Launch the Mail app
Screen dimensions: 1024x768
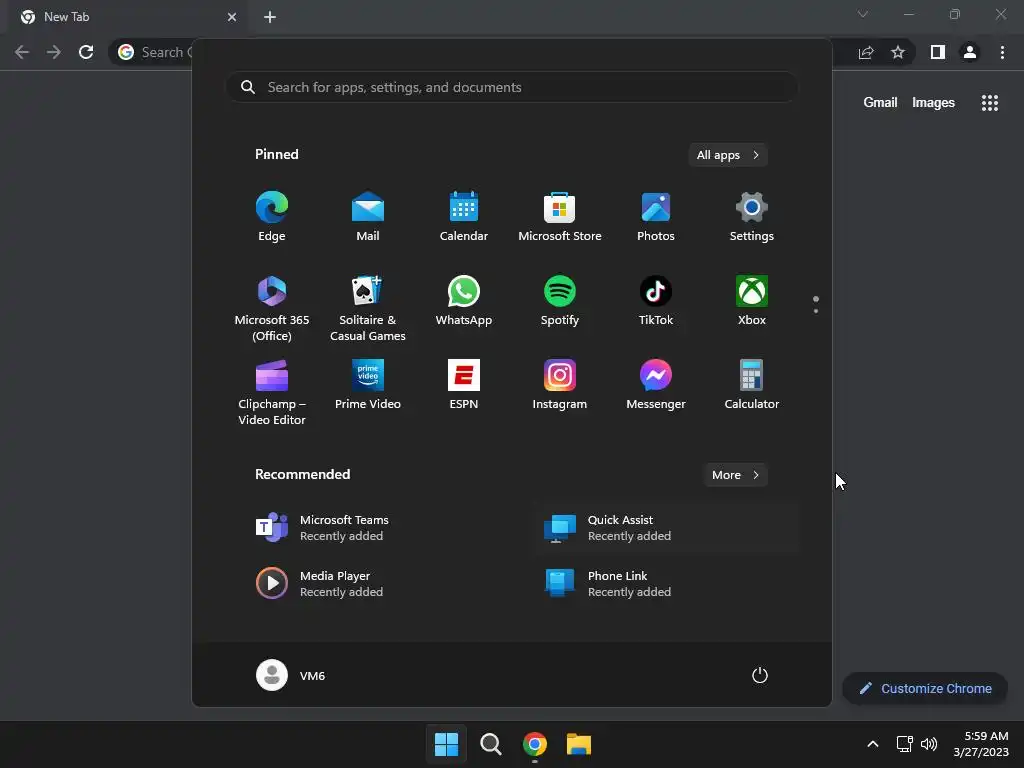(368, 216)
